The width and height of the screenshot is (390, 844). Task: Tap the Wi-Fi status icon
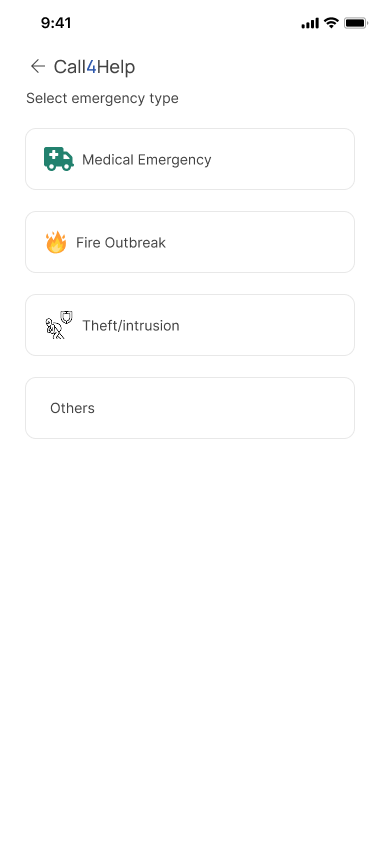click(x=331, y=23)
